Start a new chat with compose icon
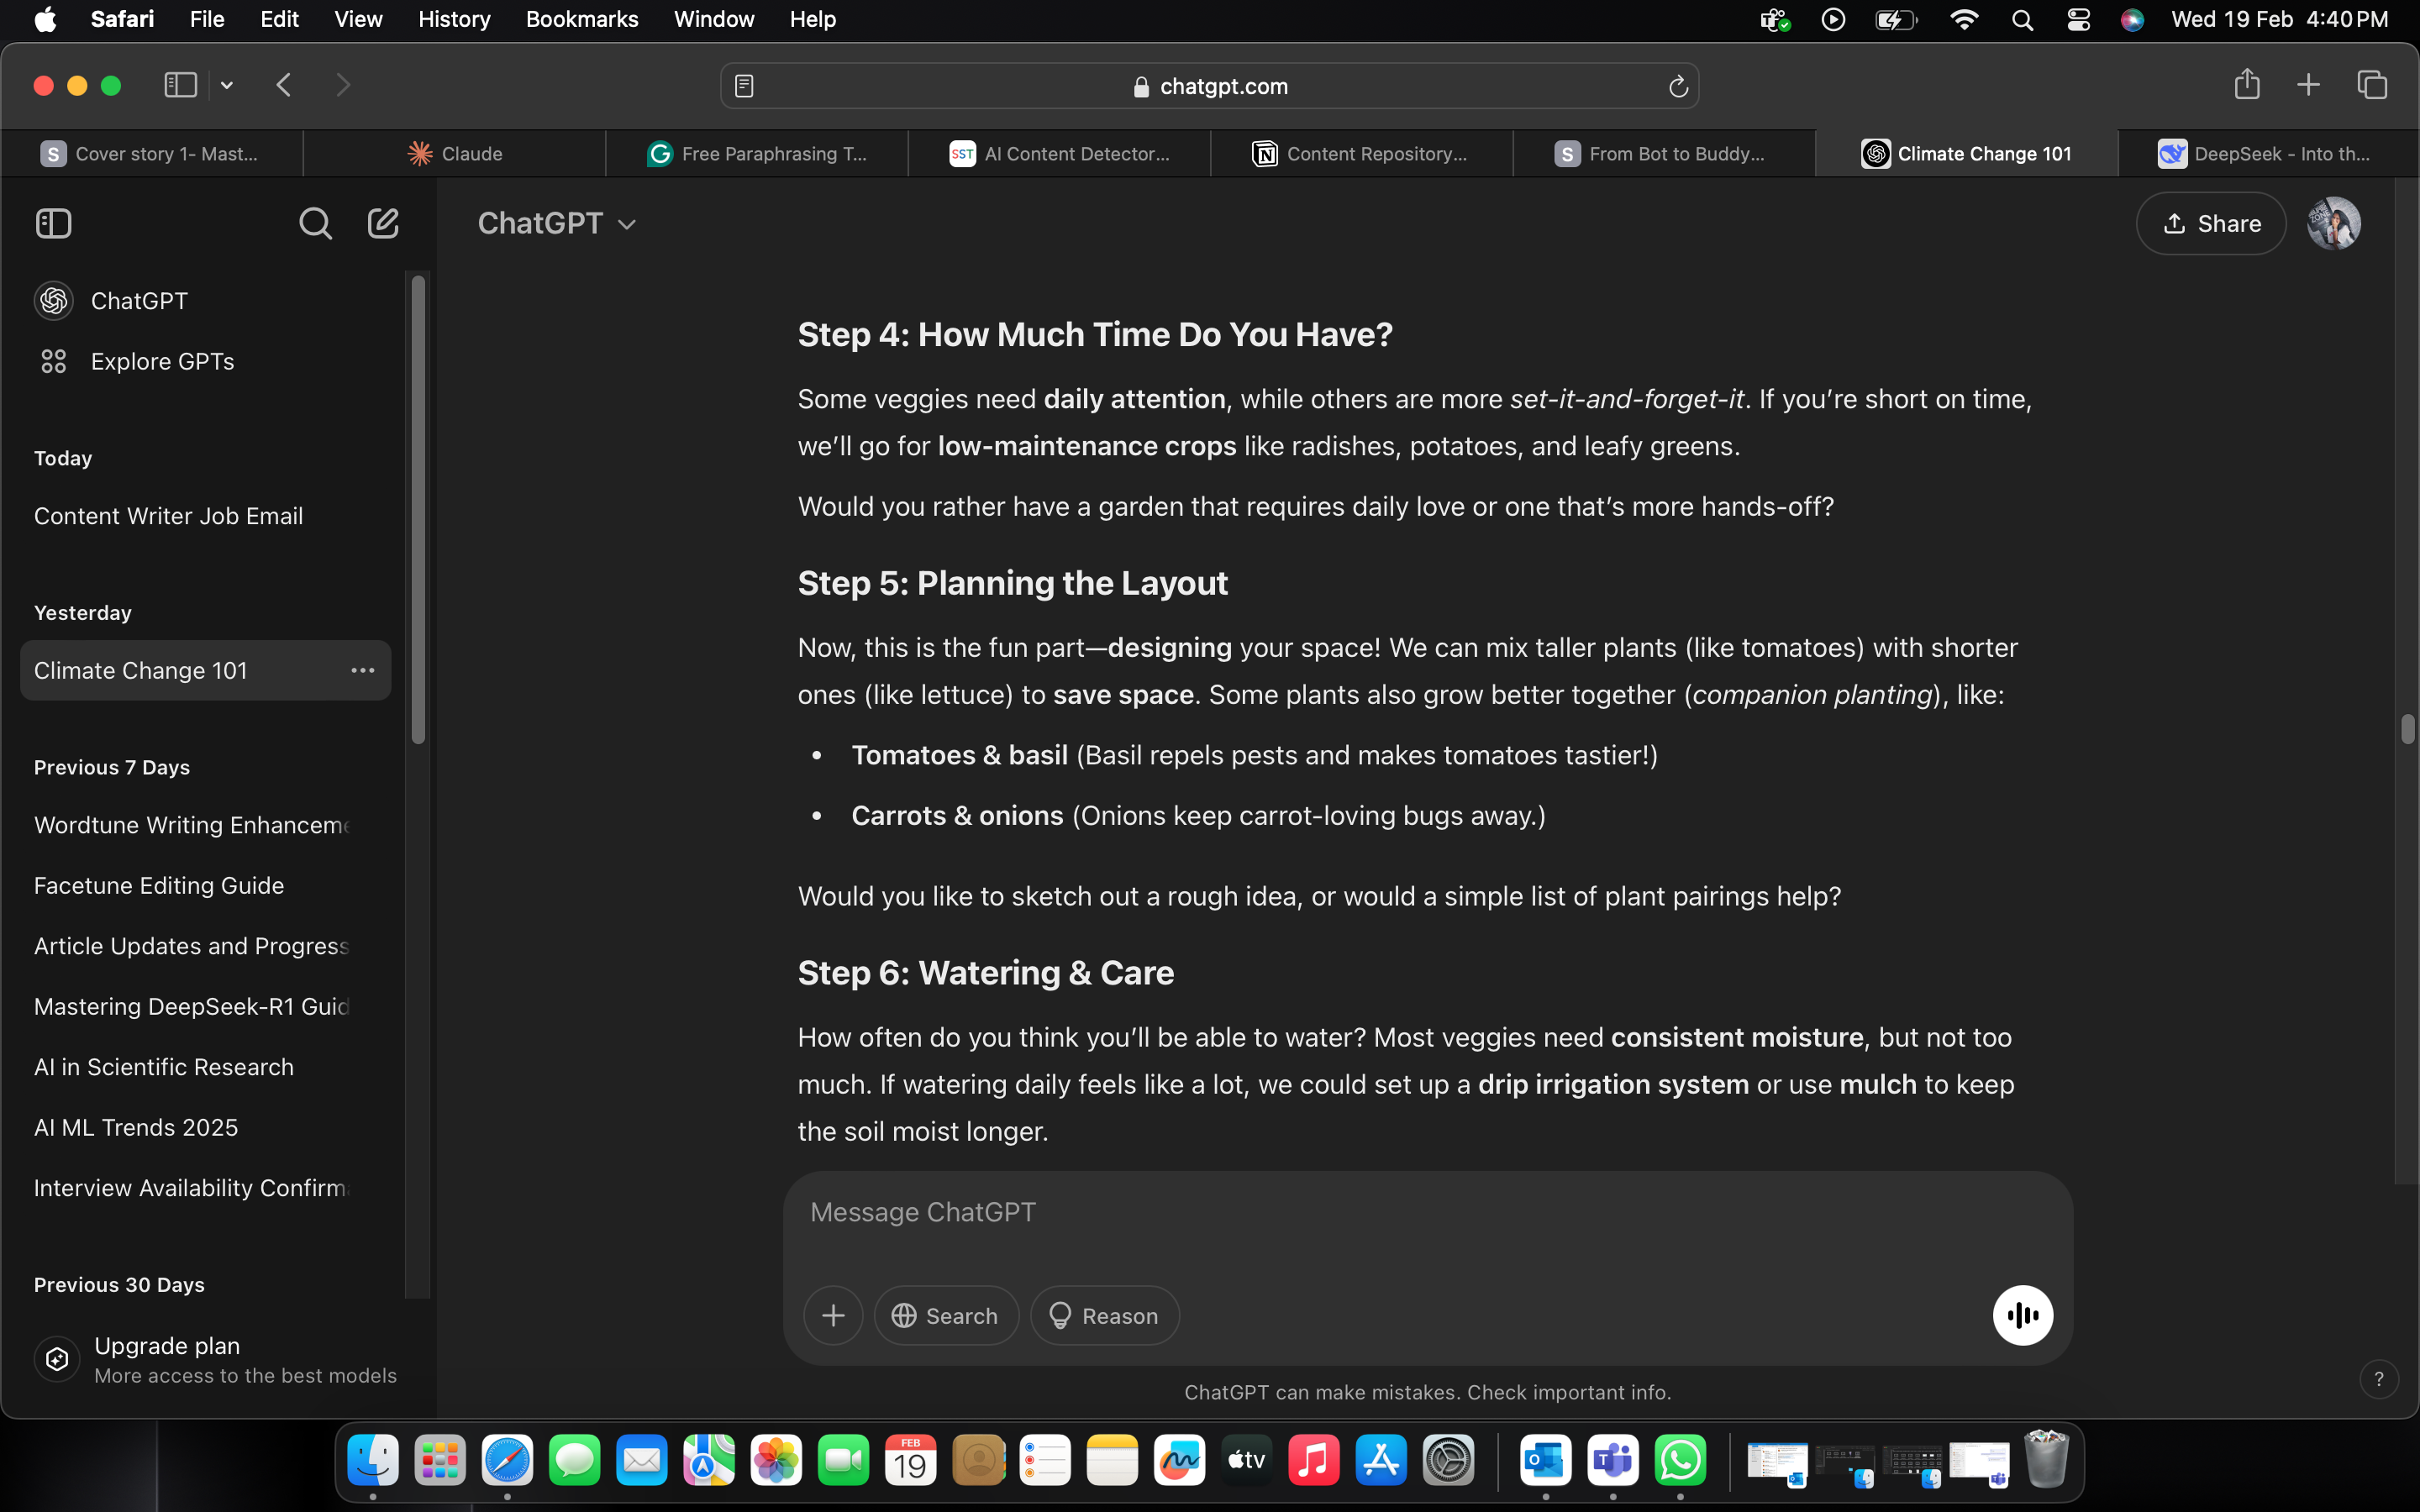The height and width of the screenshot is (1512, 2420). click(383, 223)
